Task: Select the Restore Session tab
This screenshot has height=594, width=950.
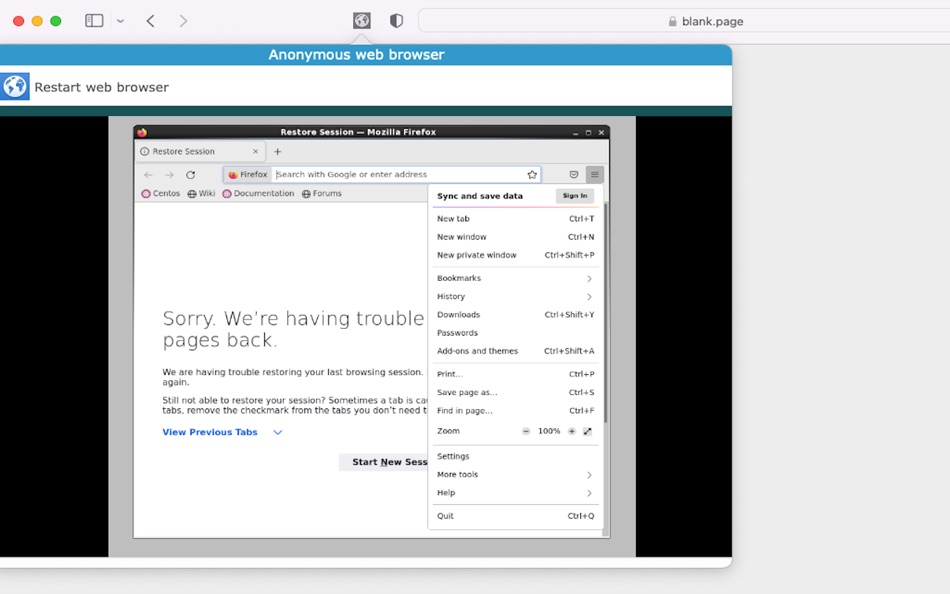Action: pos(200,152)
